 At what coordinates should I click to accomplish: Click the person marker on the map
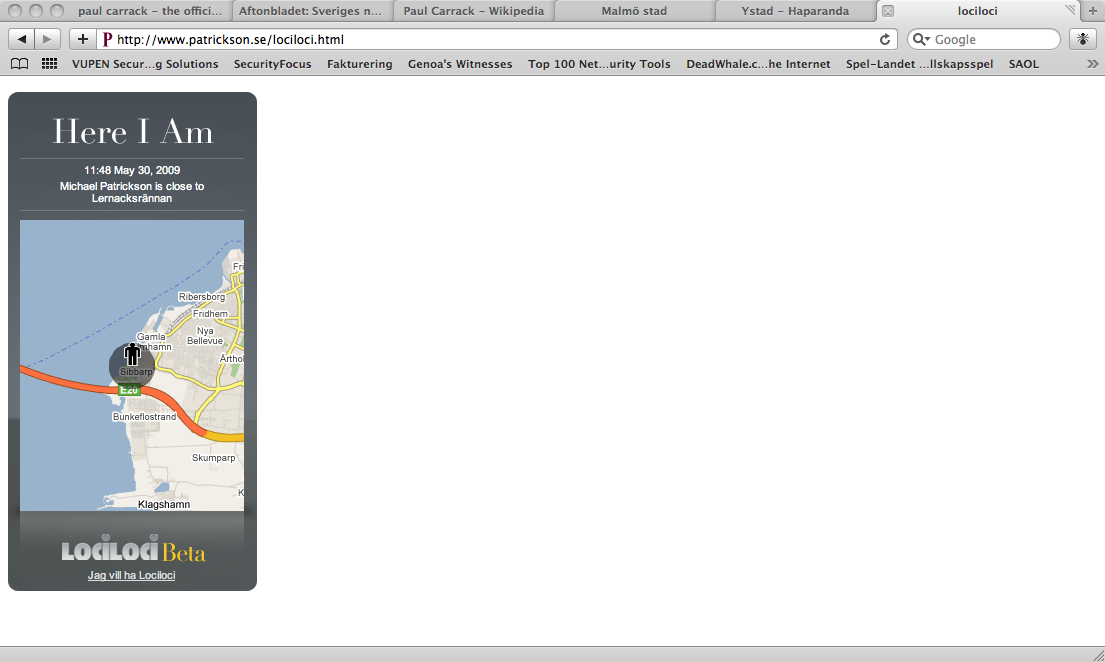pyautogui.click(x=132, y=355)
